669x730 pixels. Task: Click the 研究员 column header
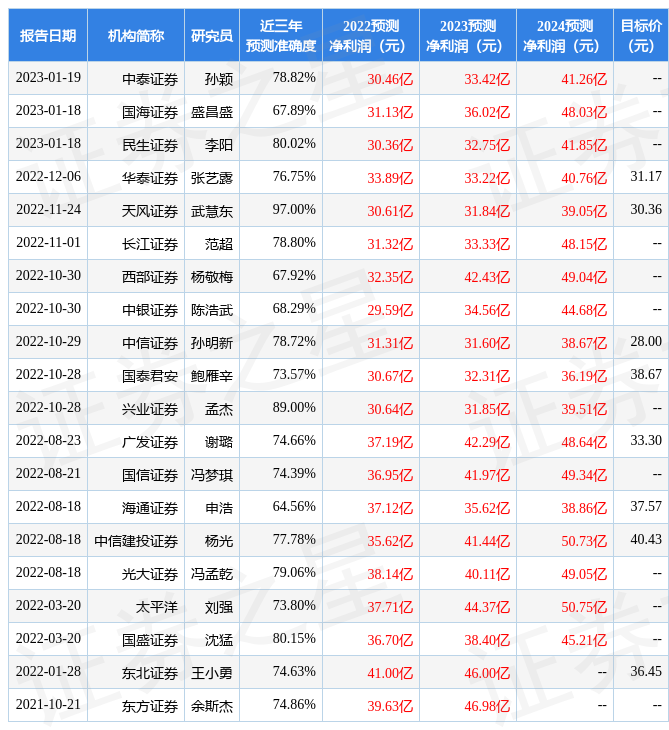tap(212, 35)
